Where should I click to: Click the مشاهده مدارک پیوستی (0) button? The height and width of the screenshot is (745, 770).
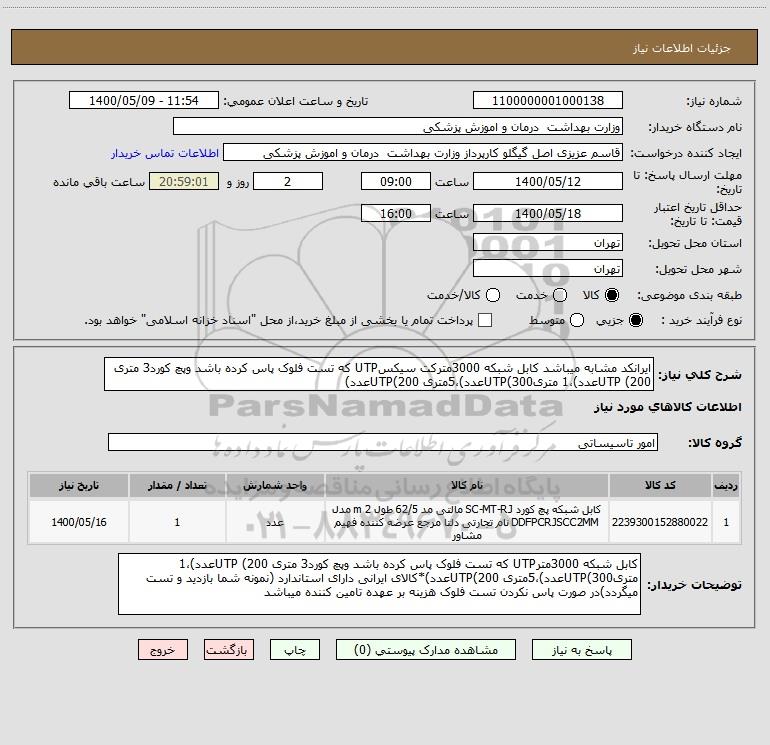point(426,650)
